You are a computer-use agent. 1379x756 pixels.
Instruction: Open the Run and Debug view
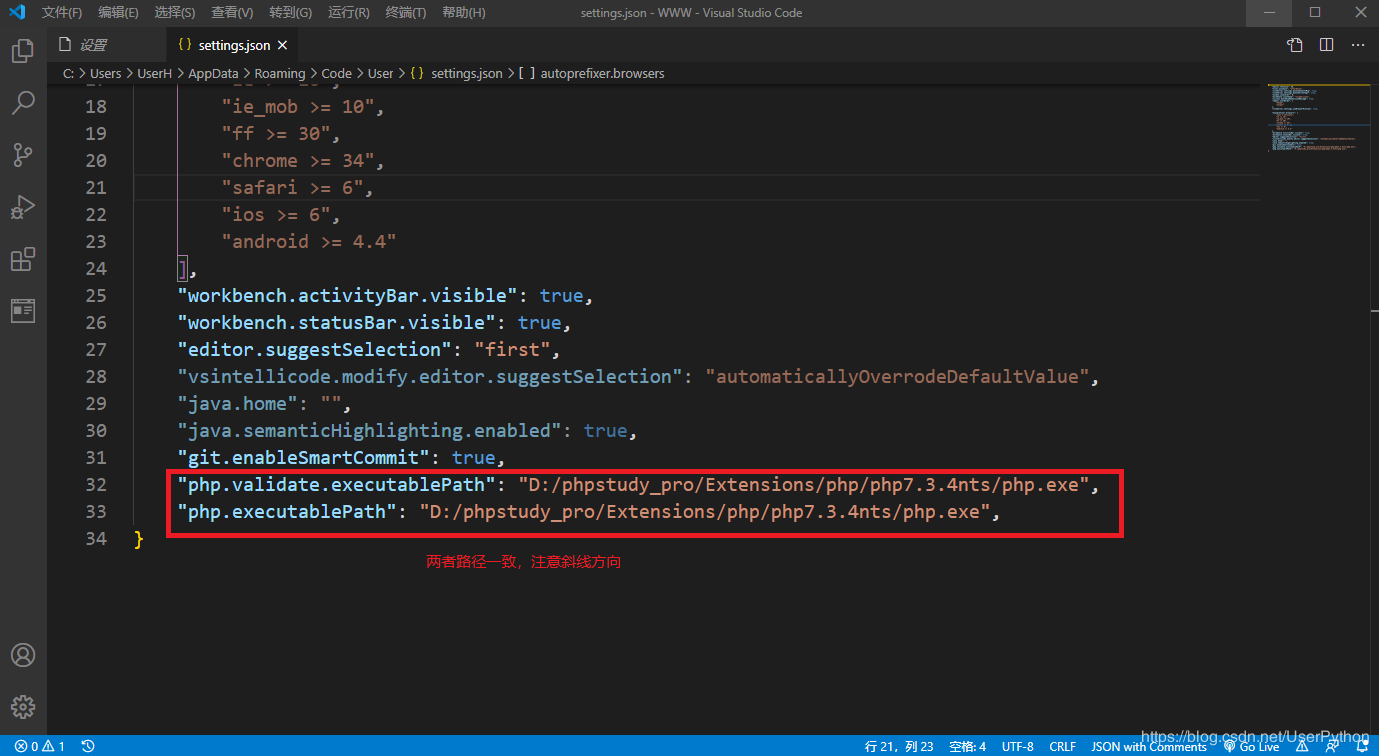(23, 207)
